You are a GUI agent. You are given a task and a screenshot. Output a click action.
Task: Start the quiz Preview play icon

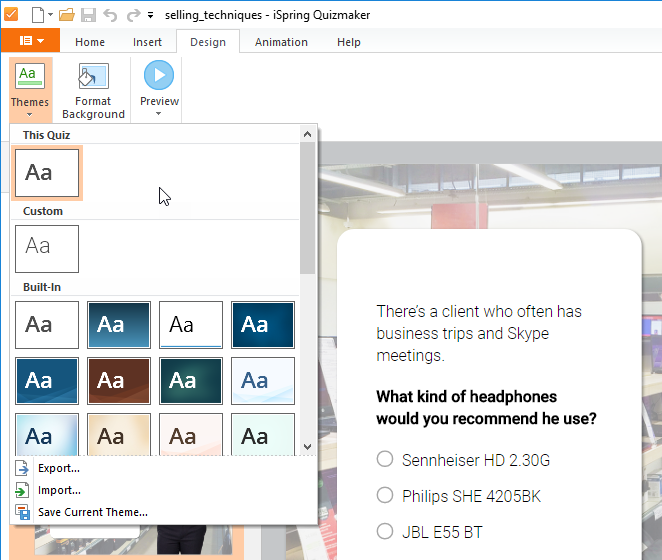click(159, 75)
